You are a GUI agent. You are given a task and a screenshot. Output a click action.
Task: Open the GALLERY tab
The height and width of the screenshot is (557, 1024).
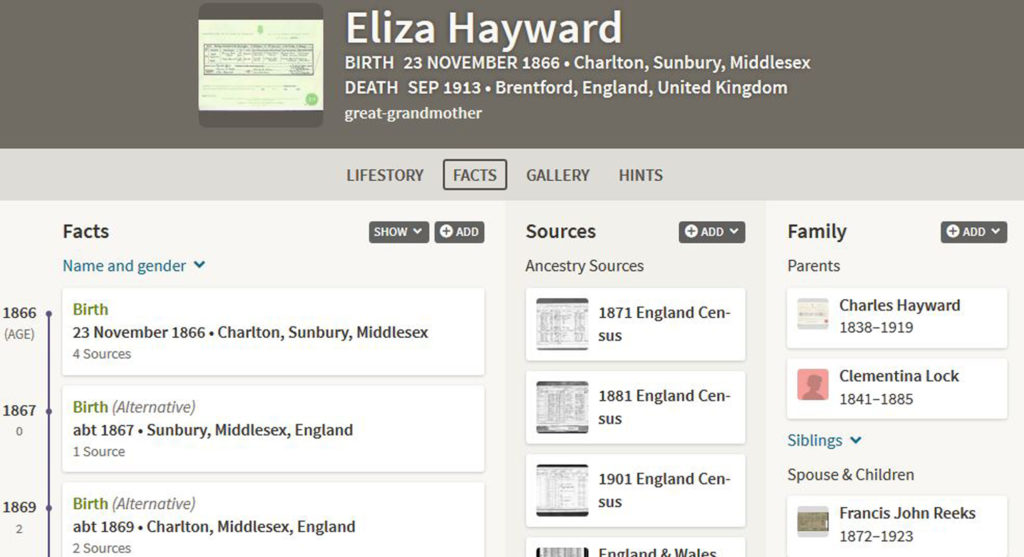[x=558, y=175]
